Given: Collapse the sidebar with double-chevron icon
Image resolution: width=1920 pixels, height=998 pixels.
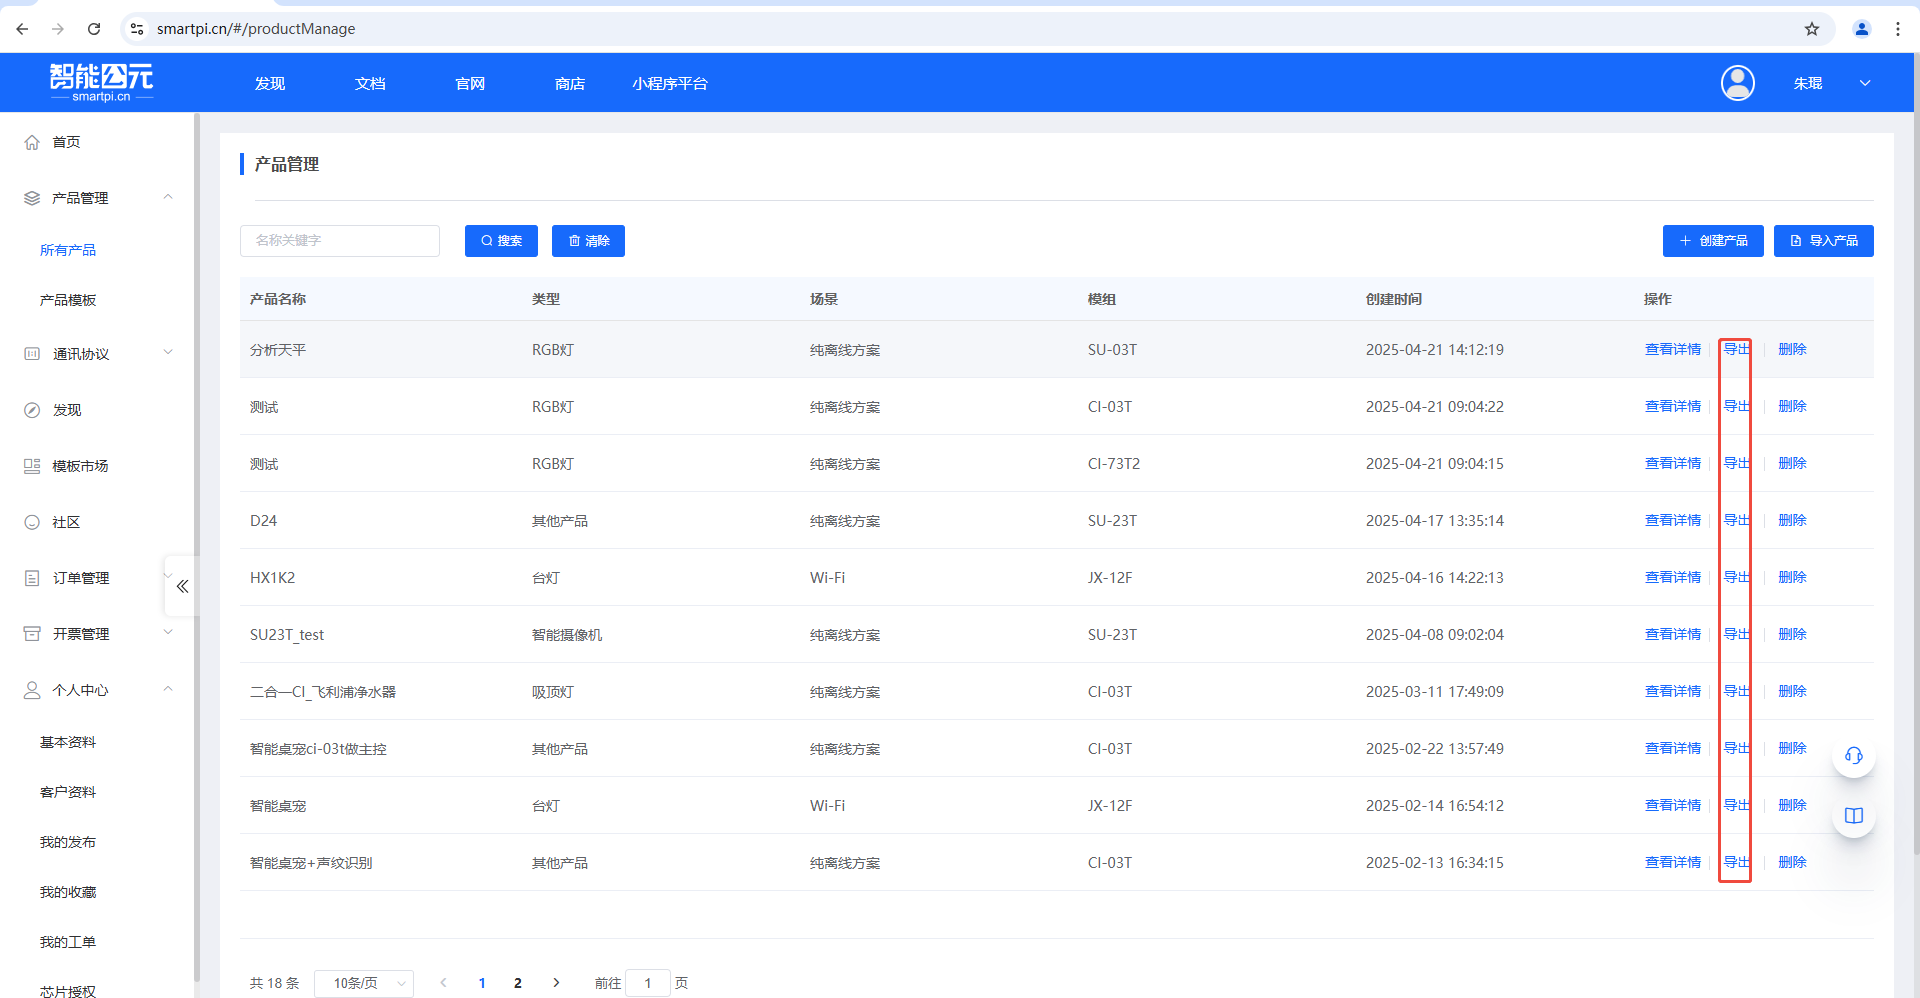Looking at the screenshot, I should 182,587.
